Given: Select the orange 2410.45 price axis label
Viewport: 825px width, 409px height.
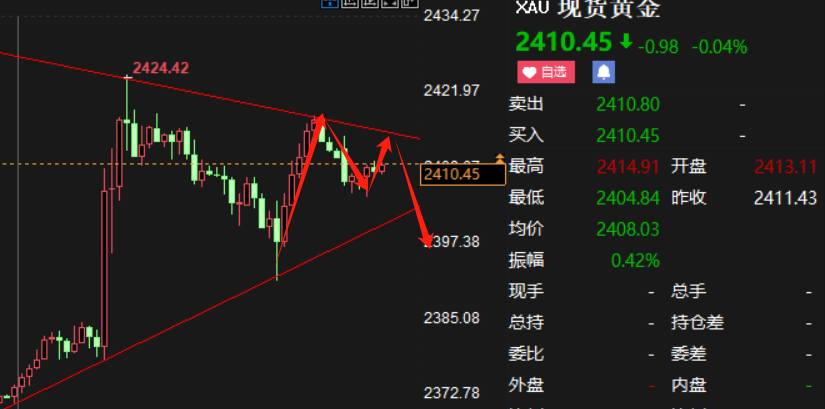Looking at the screenshot, I should [462, 174].
